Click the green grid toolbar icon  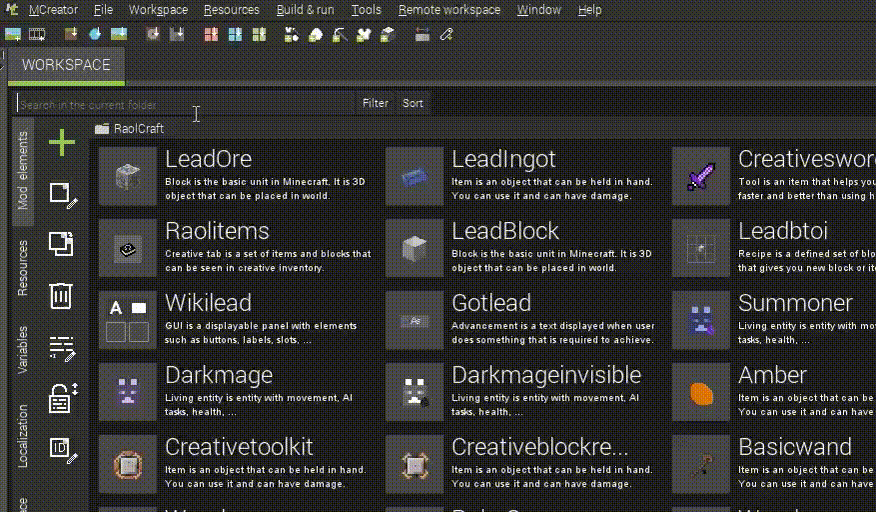259,35
